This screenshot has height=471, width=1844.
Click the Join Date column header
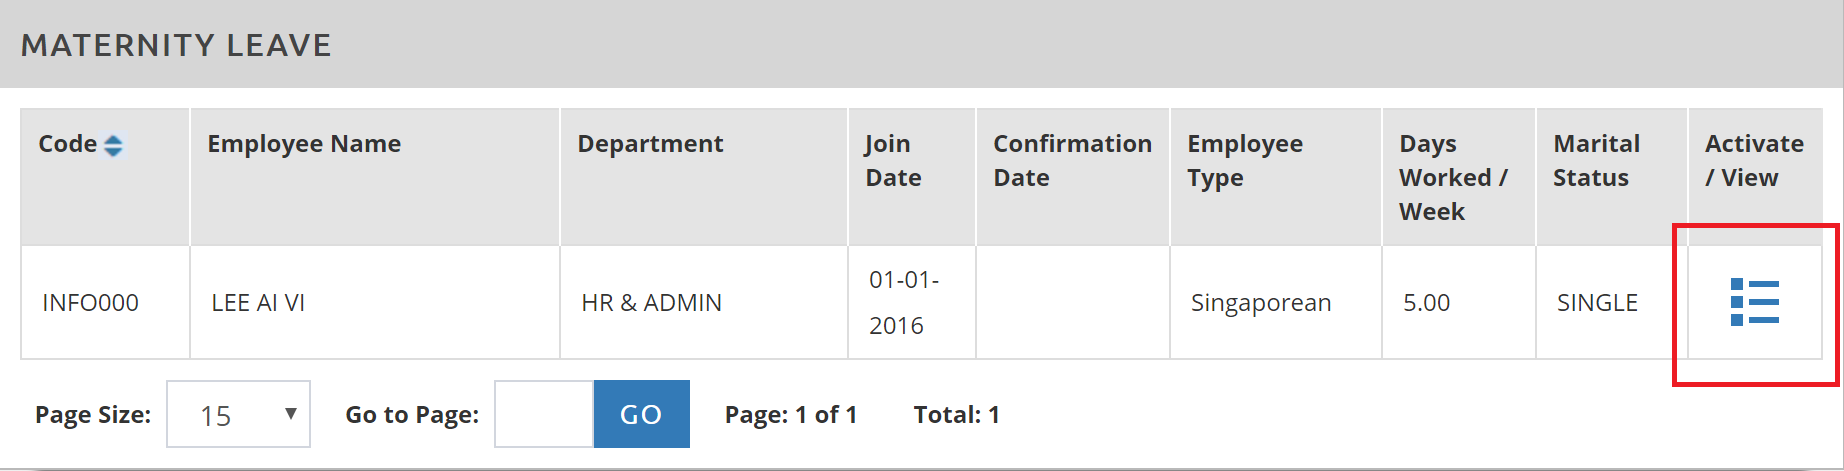pyautogui.click(x=893, y=161)
